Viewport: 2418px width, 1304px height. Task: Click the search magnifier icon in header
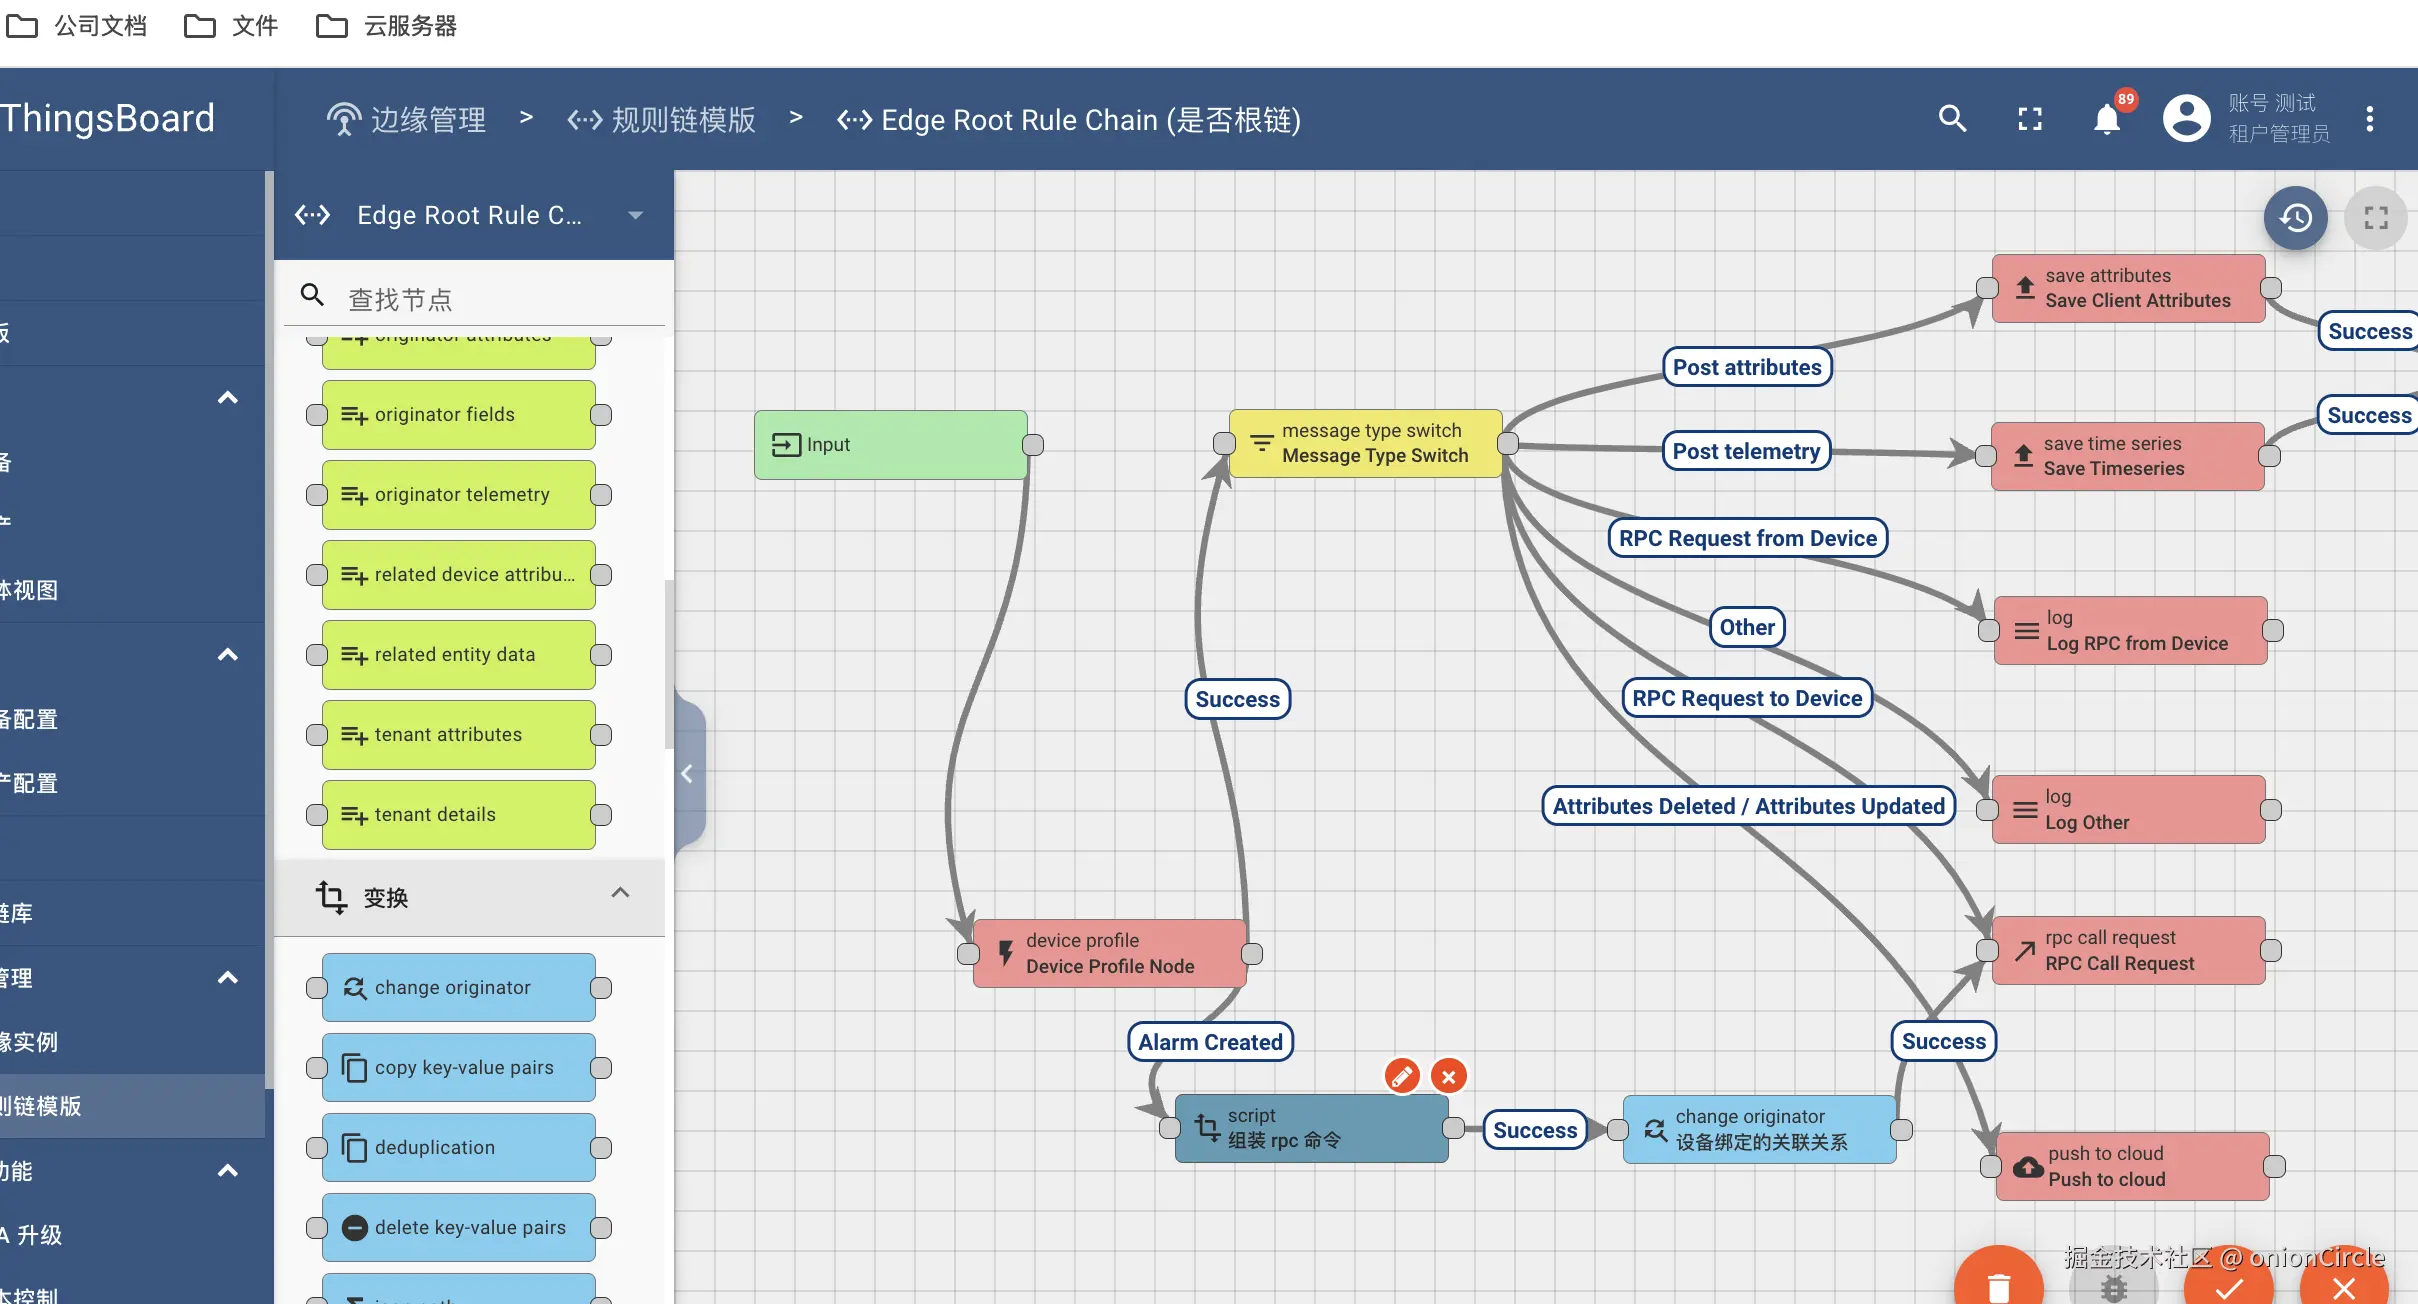pyautogui.click(x=1952, y=119)
